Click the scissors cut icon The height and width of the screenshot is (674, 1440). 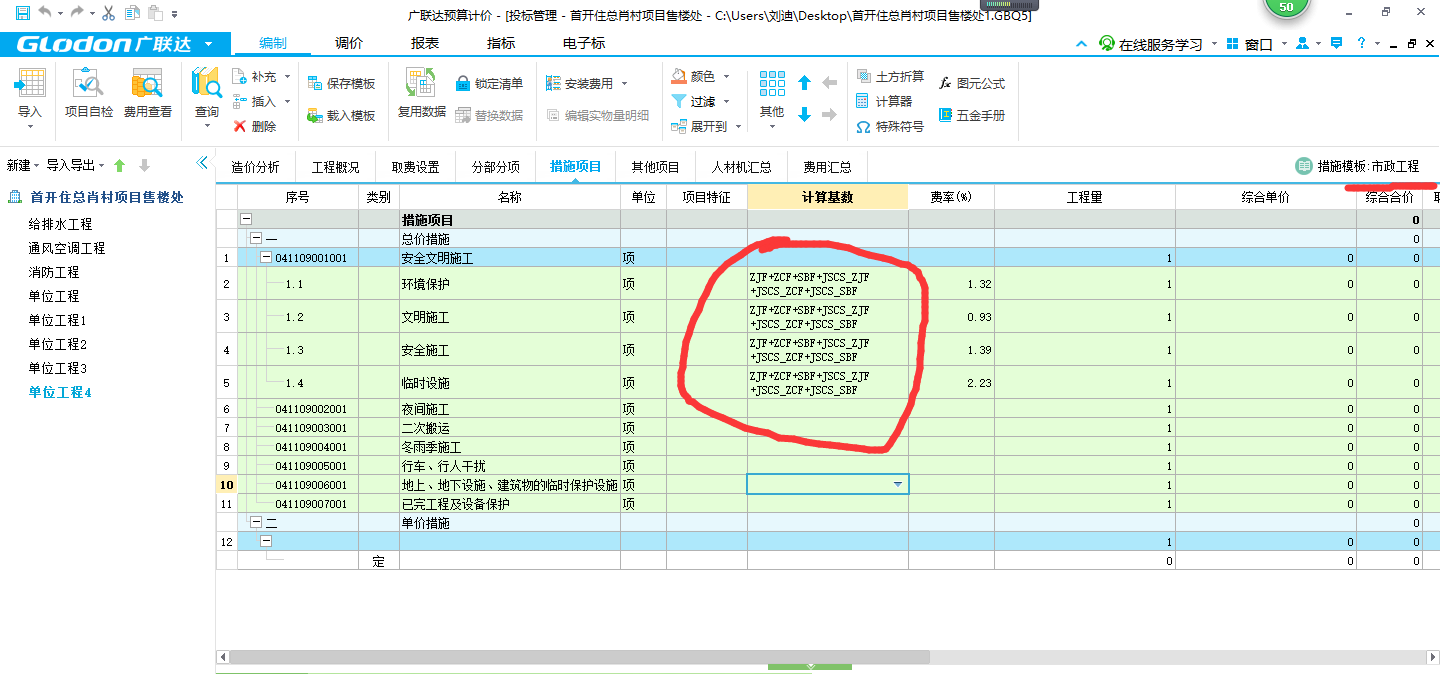108,13
